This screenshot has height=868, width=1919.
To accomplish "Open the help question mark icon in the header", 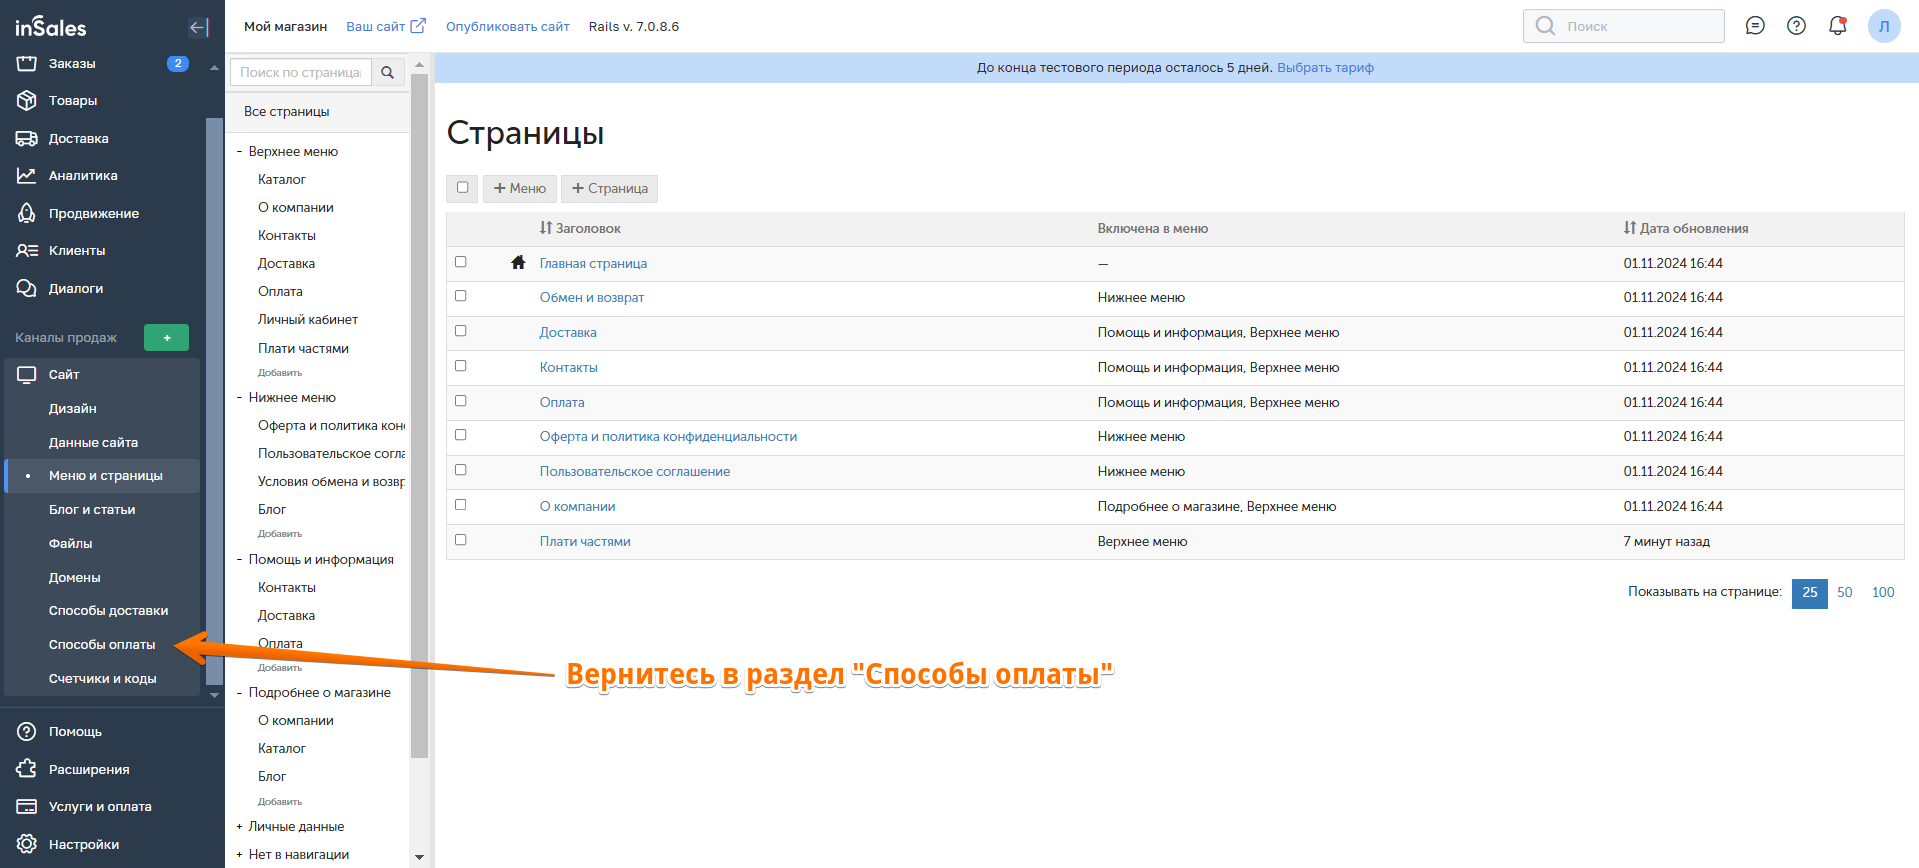I will tap(1796, 26).
